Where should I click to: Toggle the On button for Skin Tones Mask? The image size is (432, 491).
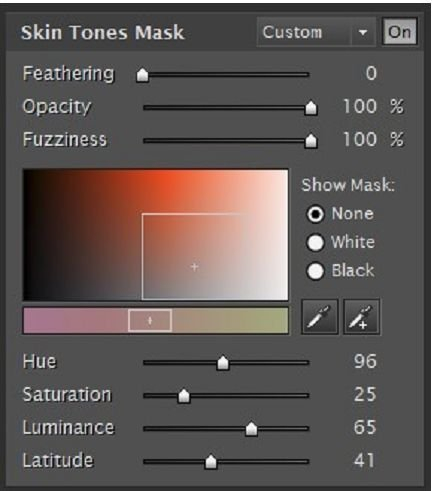pos(399,32)
